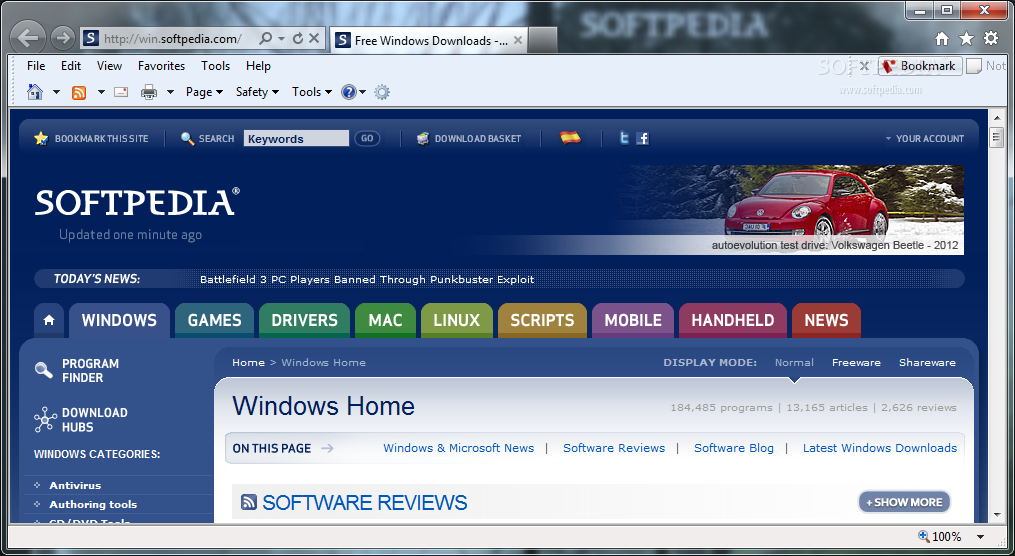Click the + SHOW MORE button

pyautogui.click(x=904, y=502)
